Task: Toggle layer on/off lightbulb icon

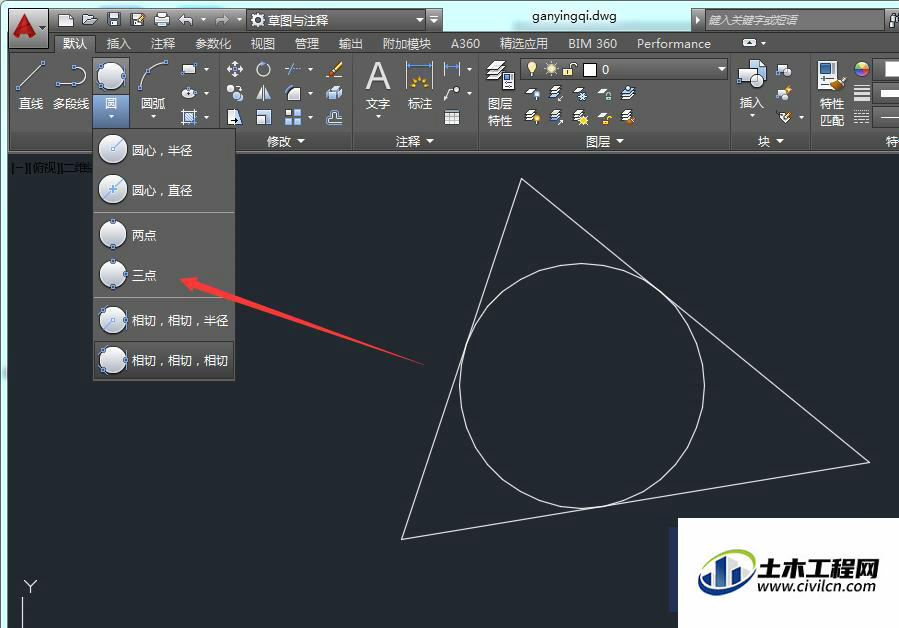Action: pos(532,69)
